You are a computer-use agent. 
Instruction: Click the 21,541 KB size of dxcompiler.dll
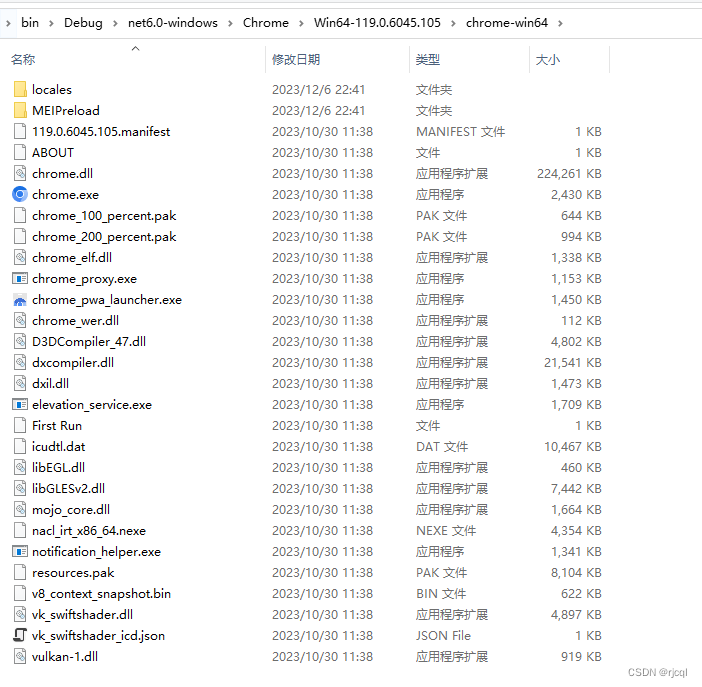coord(573,362)
